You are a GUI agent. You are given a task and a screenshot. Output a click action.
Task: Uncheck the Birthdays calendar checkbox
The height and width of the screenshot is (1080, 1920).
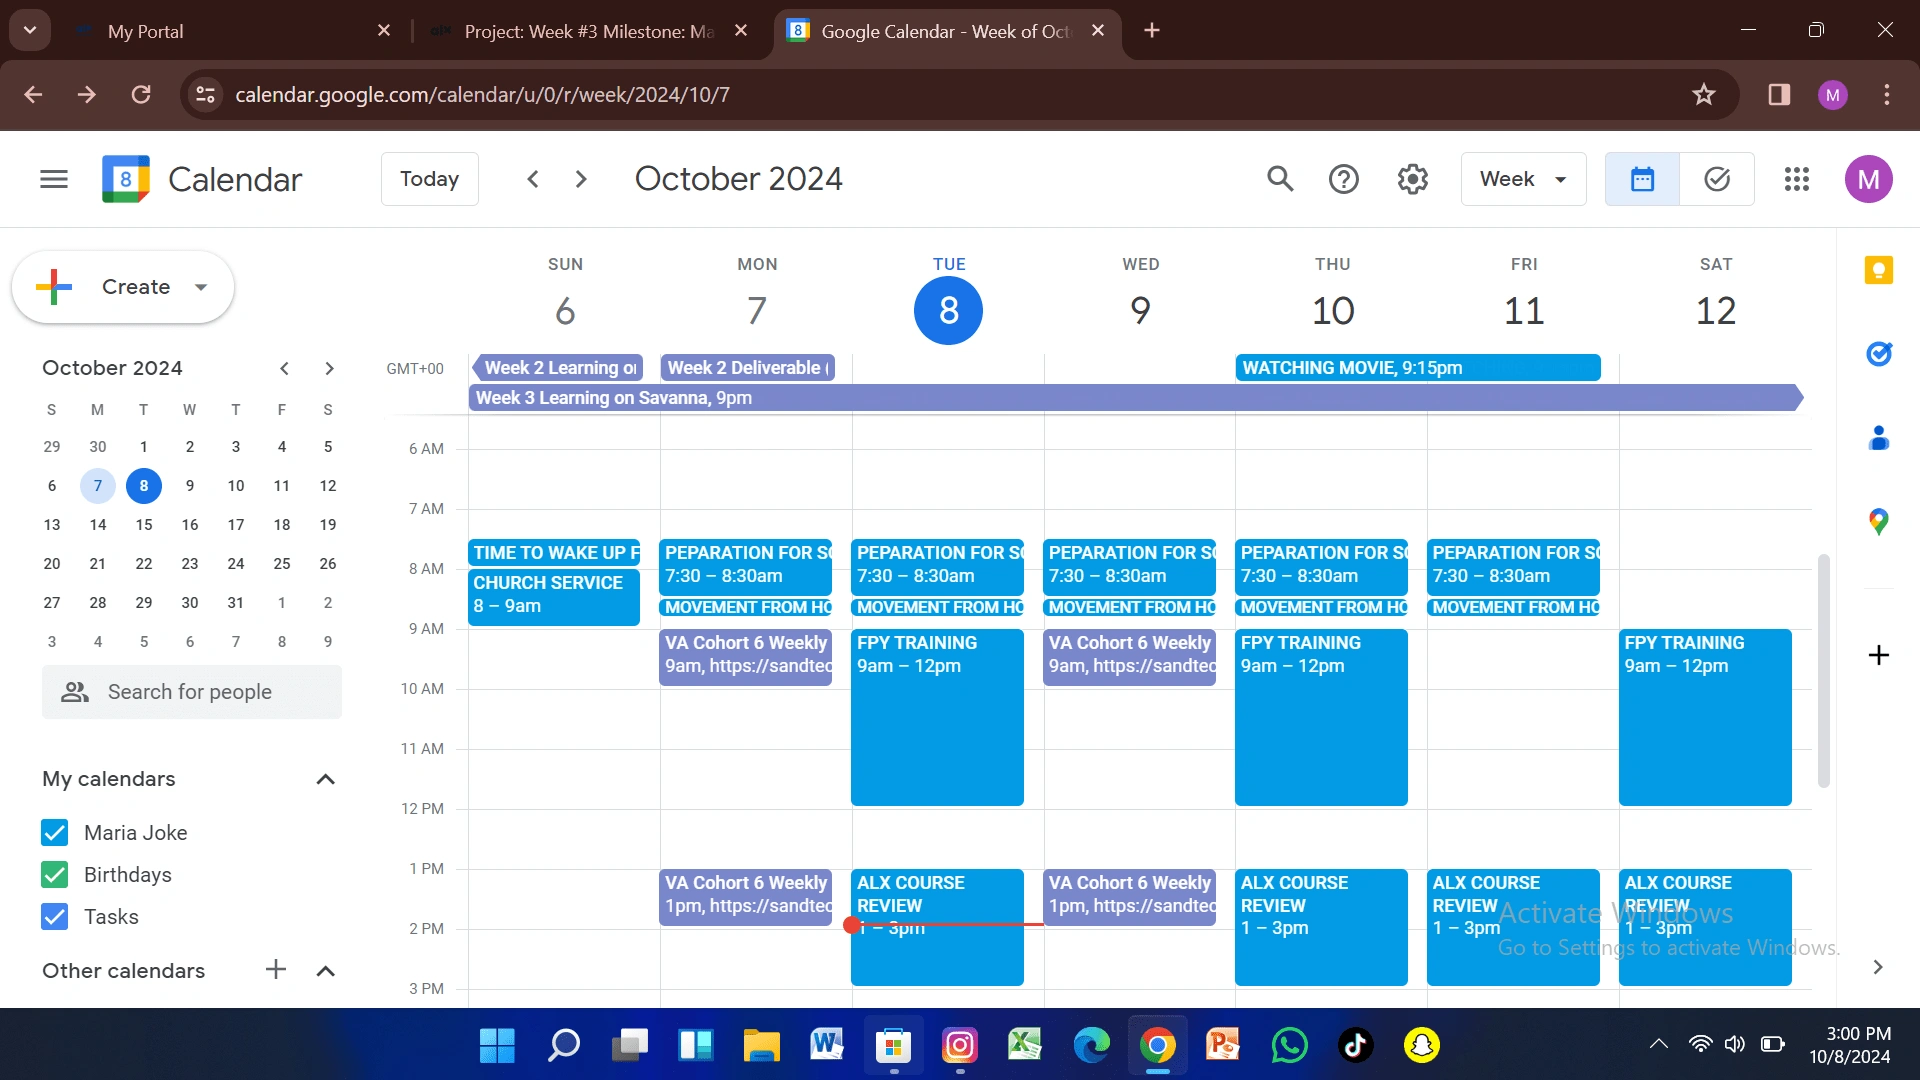pyautogui.click(x=55, y=875)
